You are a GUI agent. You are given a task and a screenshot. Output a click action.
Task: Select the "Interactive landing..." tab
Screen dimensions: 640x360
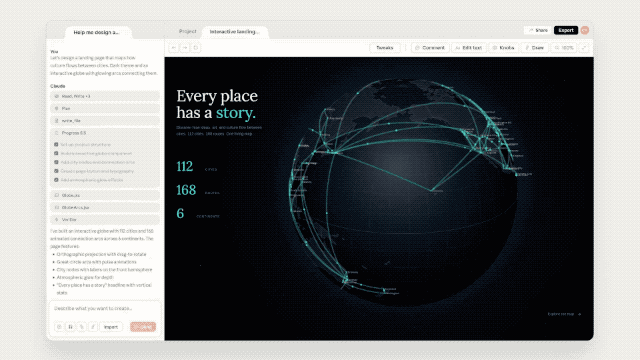coord(235,32)
